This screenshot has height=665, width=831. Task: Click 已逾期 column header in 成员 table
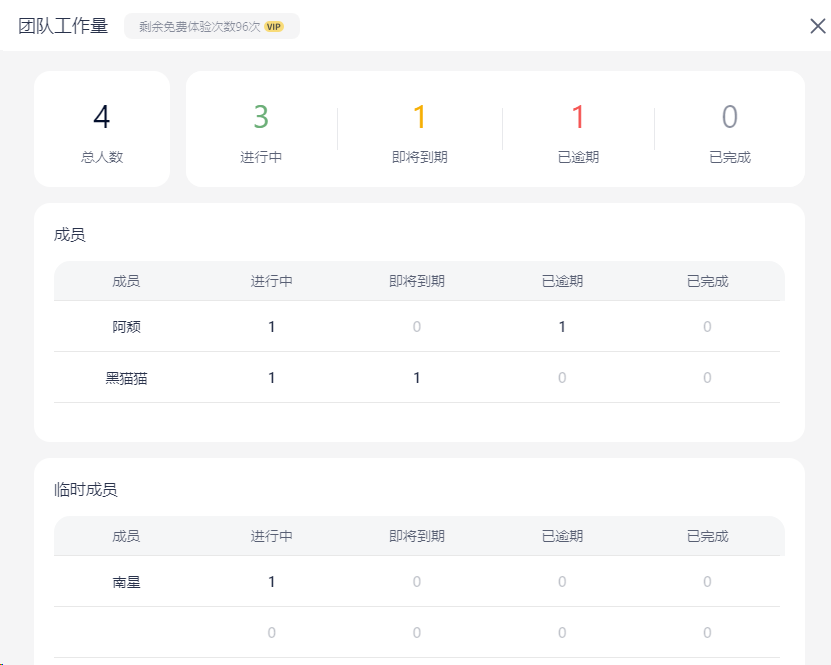point(562,281)
